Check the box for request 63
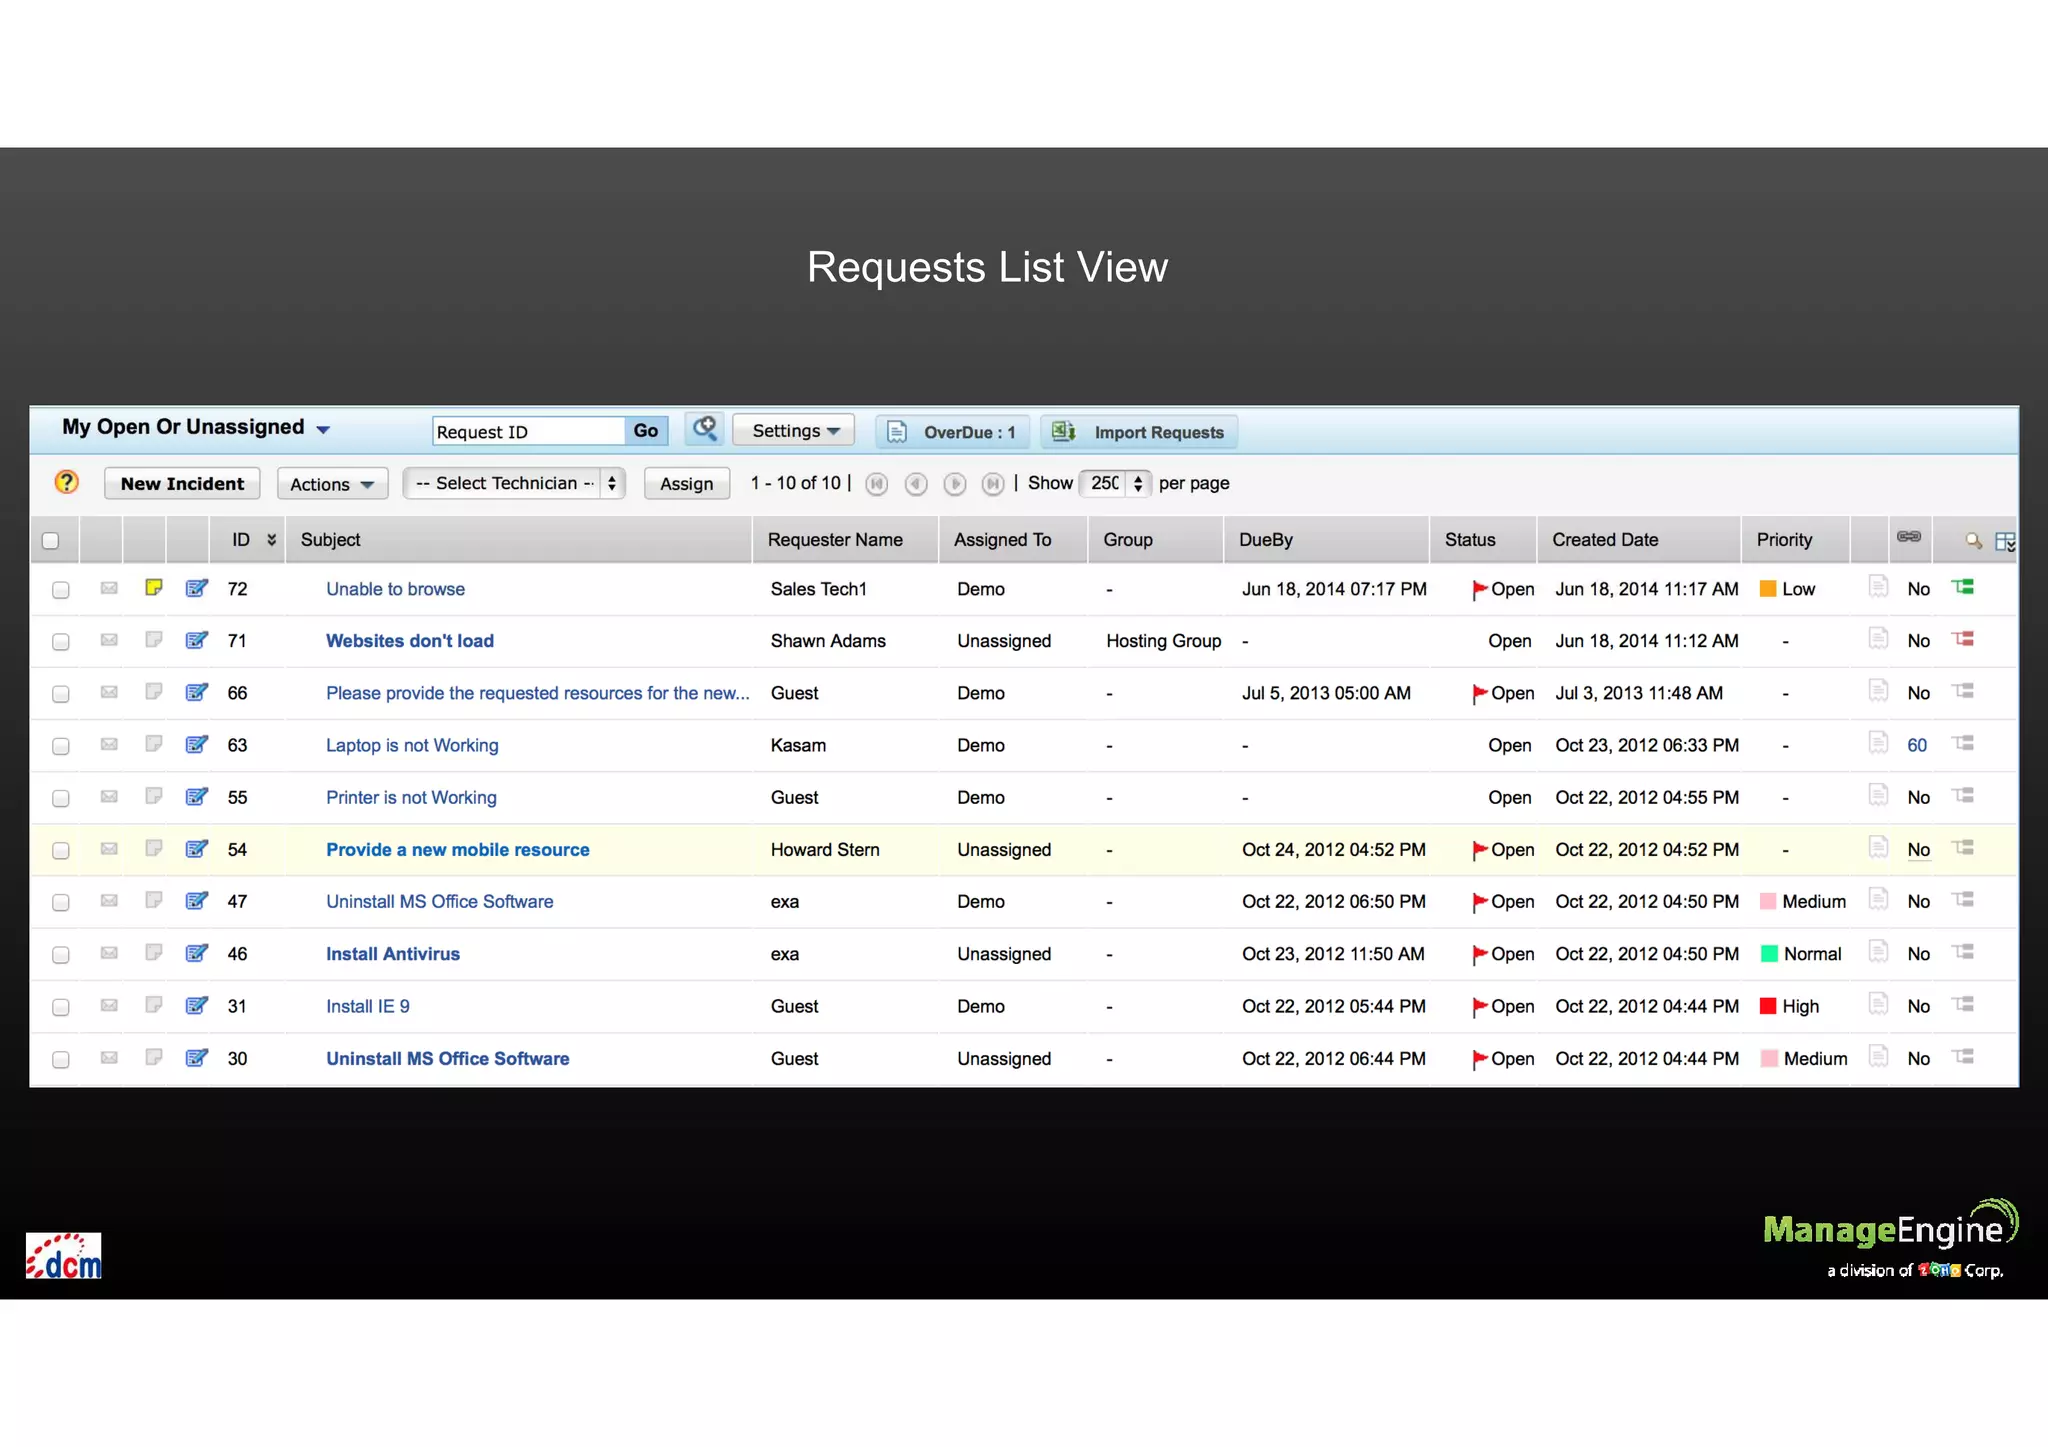This screenshot has height=1447, width=2048. click(61, 746)
